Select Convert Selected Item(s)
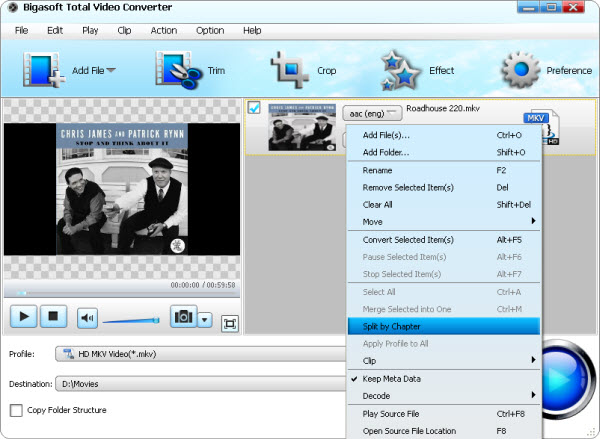600x439 pixels. click(443, 240)
